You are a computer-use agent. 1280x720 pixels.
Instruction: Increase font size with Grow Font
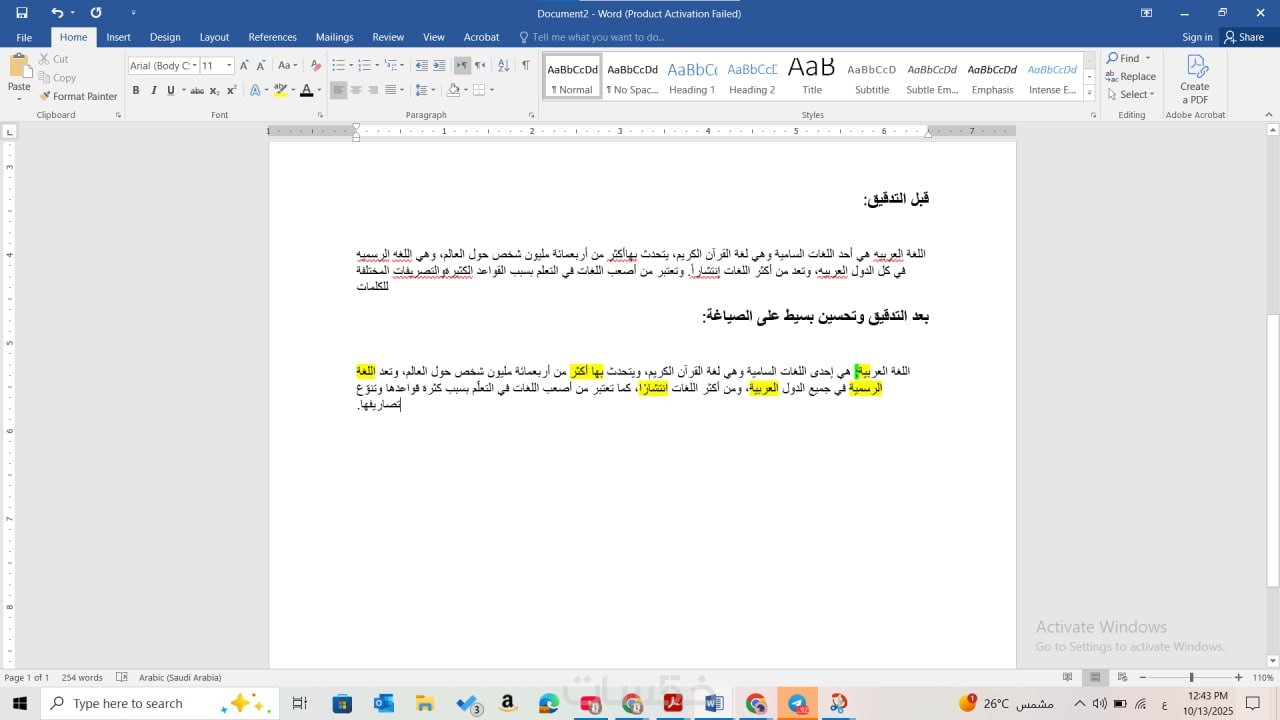(x=244, y=65)
